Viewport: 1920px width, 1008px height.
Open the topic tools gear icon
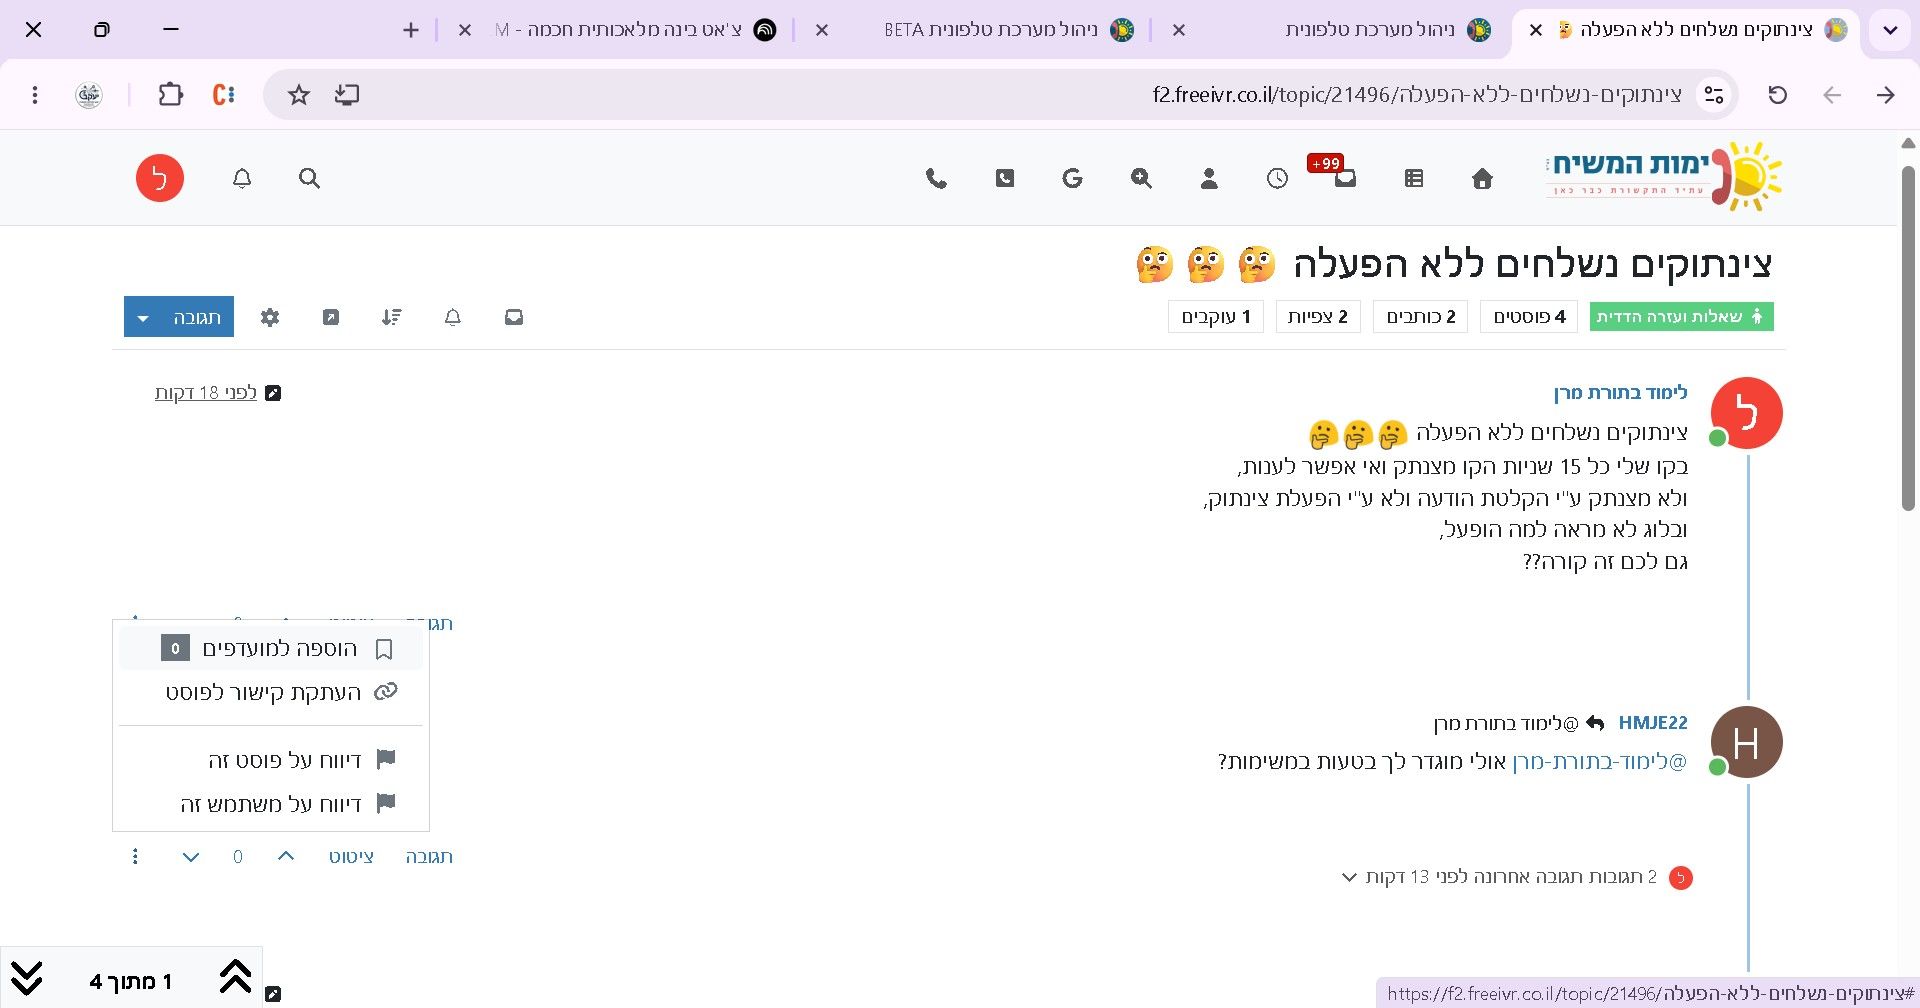(270, 317)
